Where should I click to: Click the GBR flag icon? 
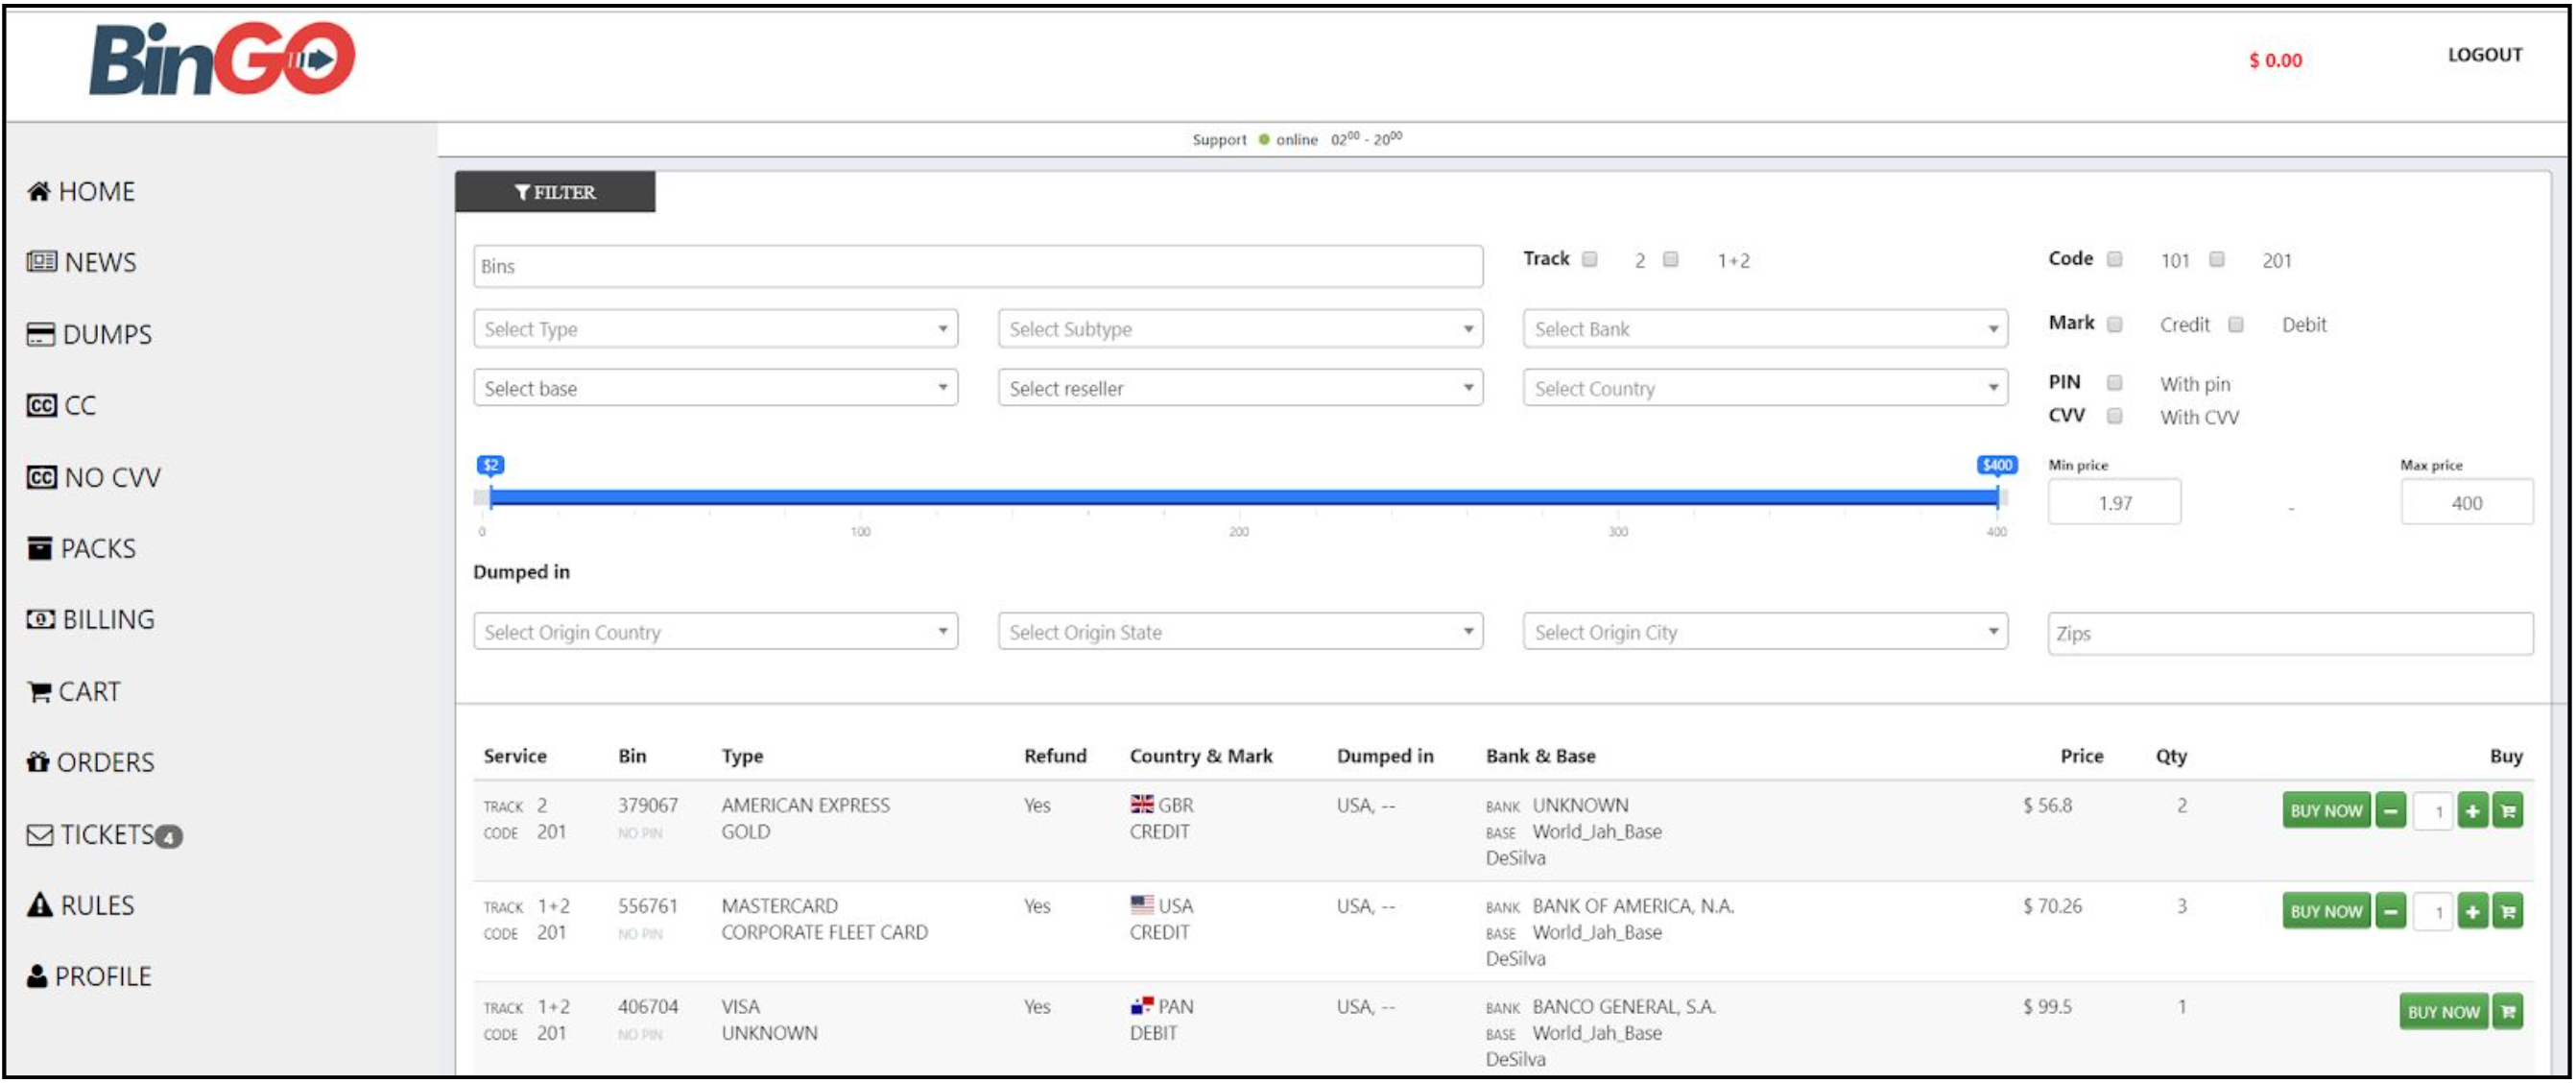point(1142,805)
